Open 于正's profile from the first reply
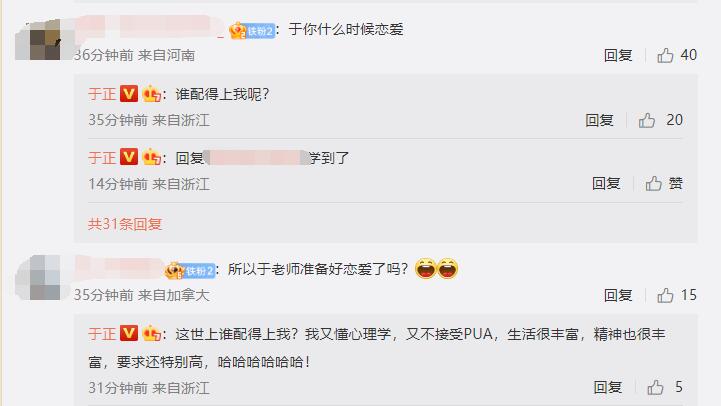Viewport: 721px width, 406px height. [102, 94]
